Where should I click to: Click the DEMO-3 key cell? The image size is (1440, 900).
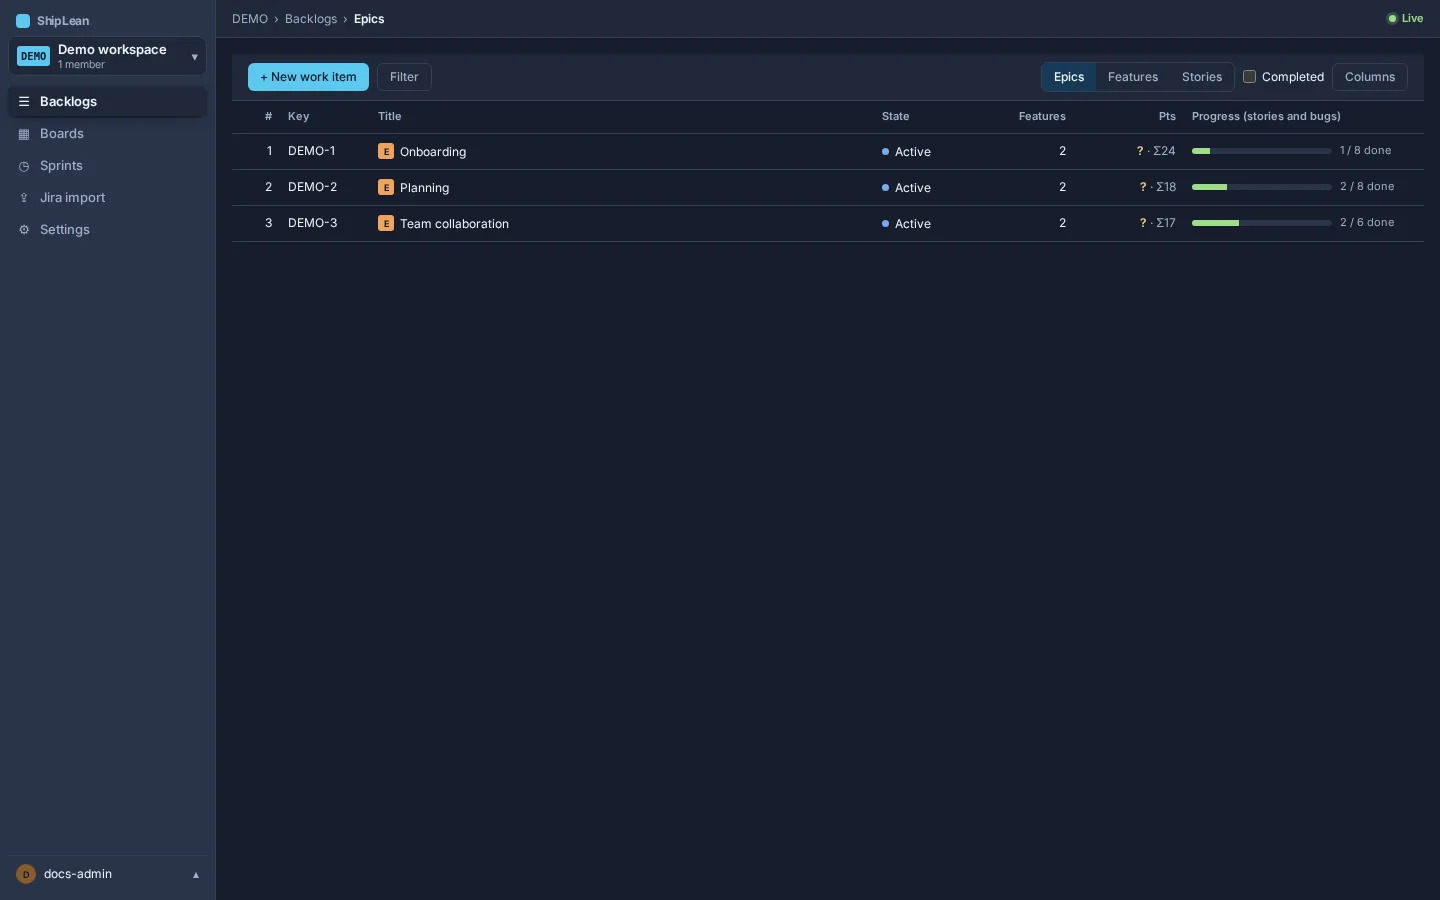coord(312,223)
